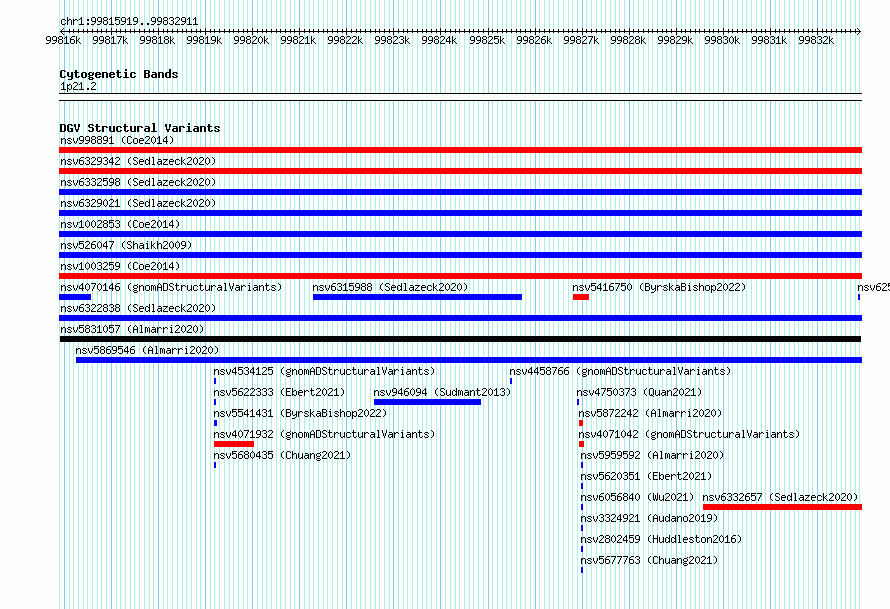Select nsv5622333 (Ebert2021) label

tap(279, 392)
